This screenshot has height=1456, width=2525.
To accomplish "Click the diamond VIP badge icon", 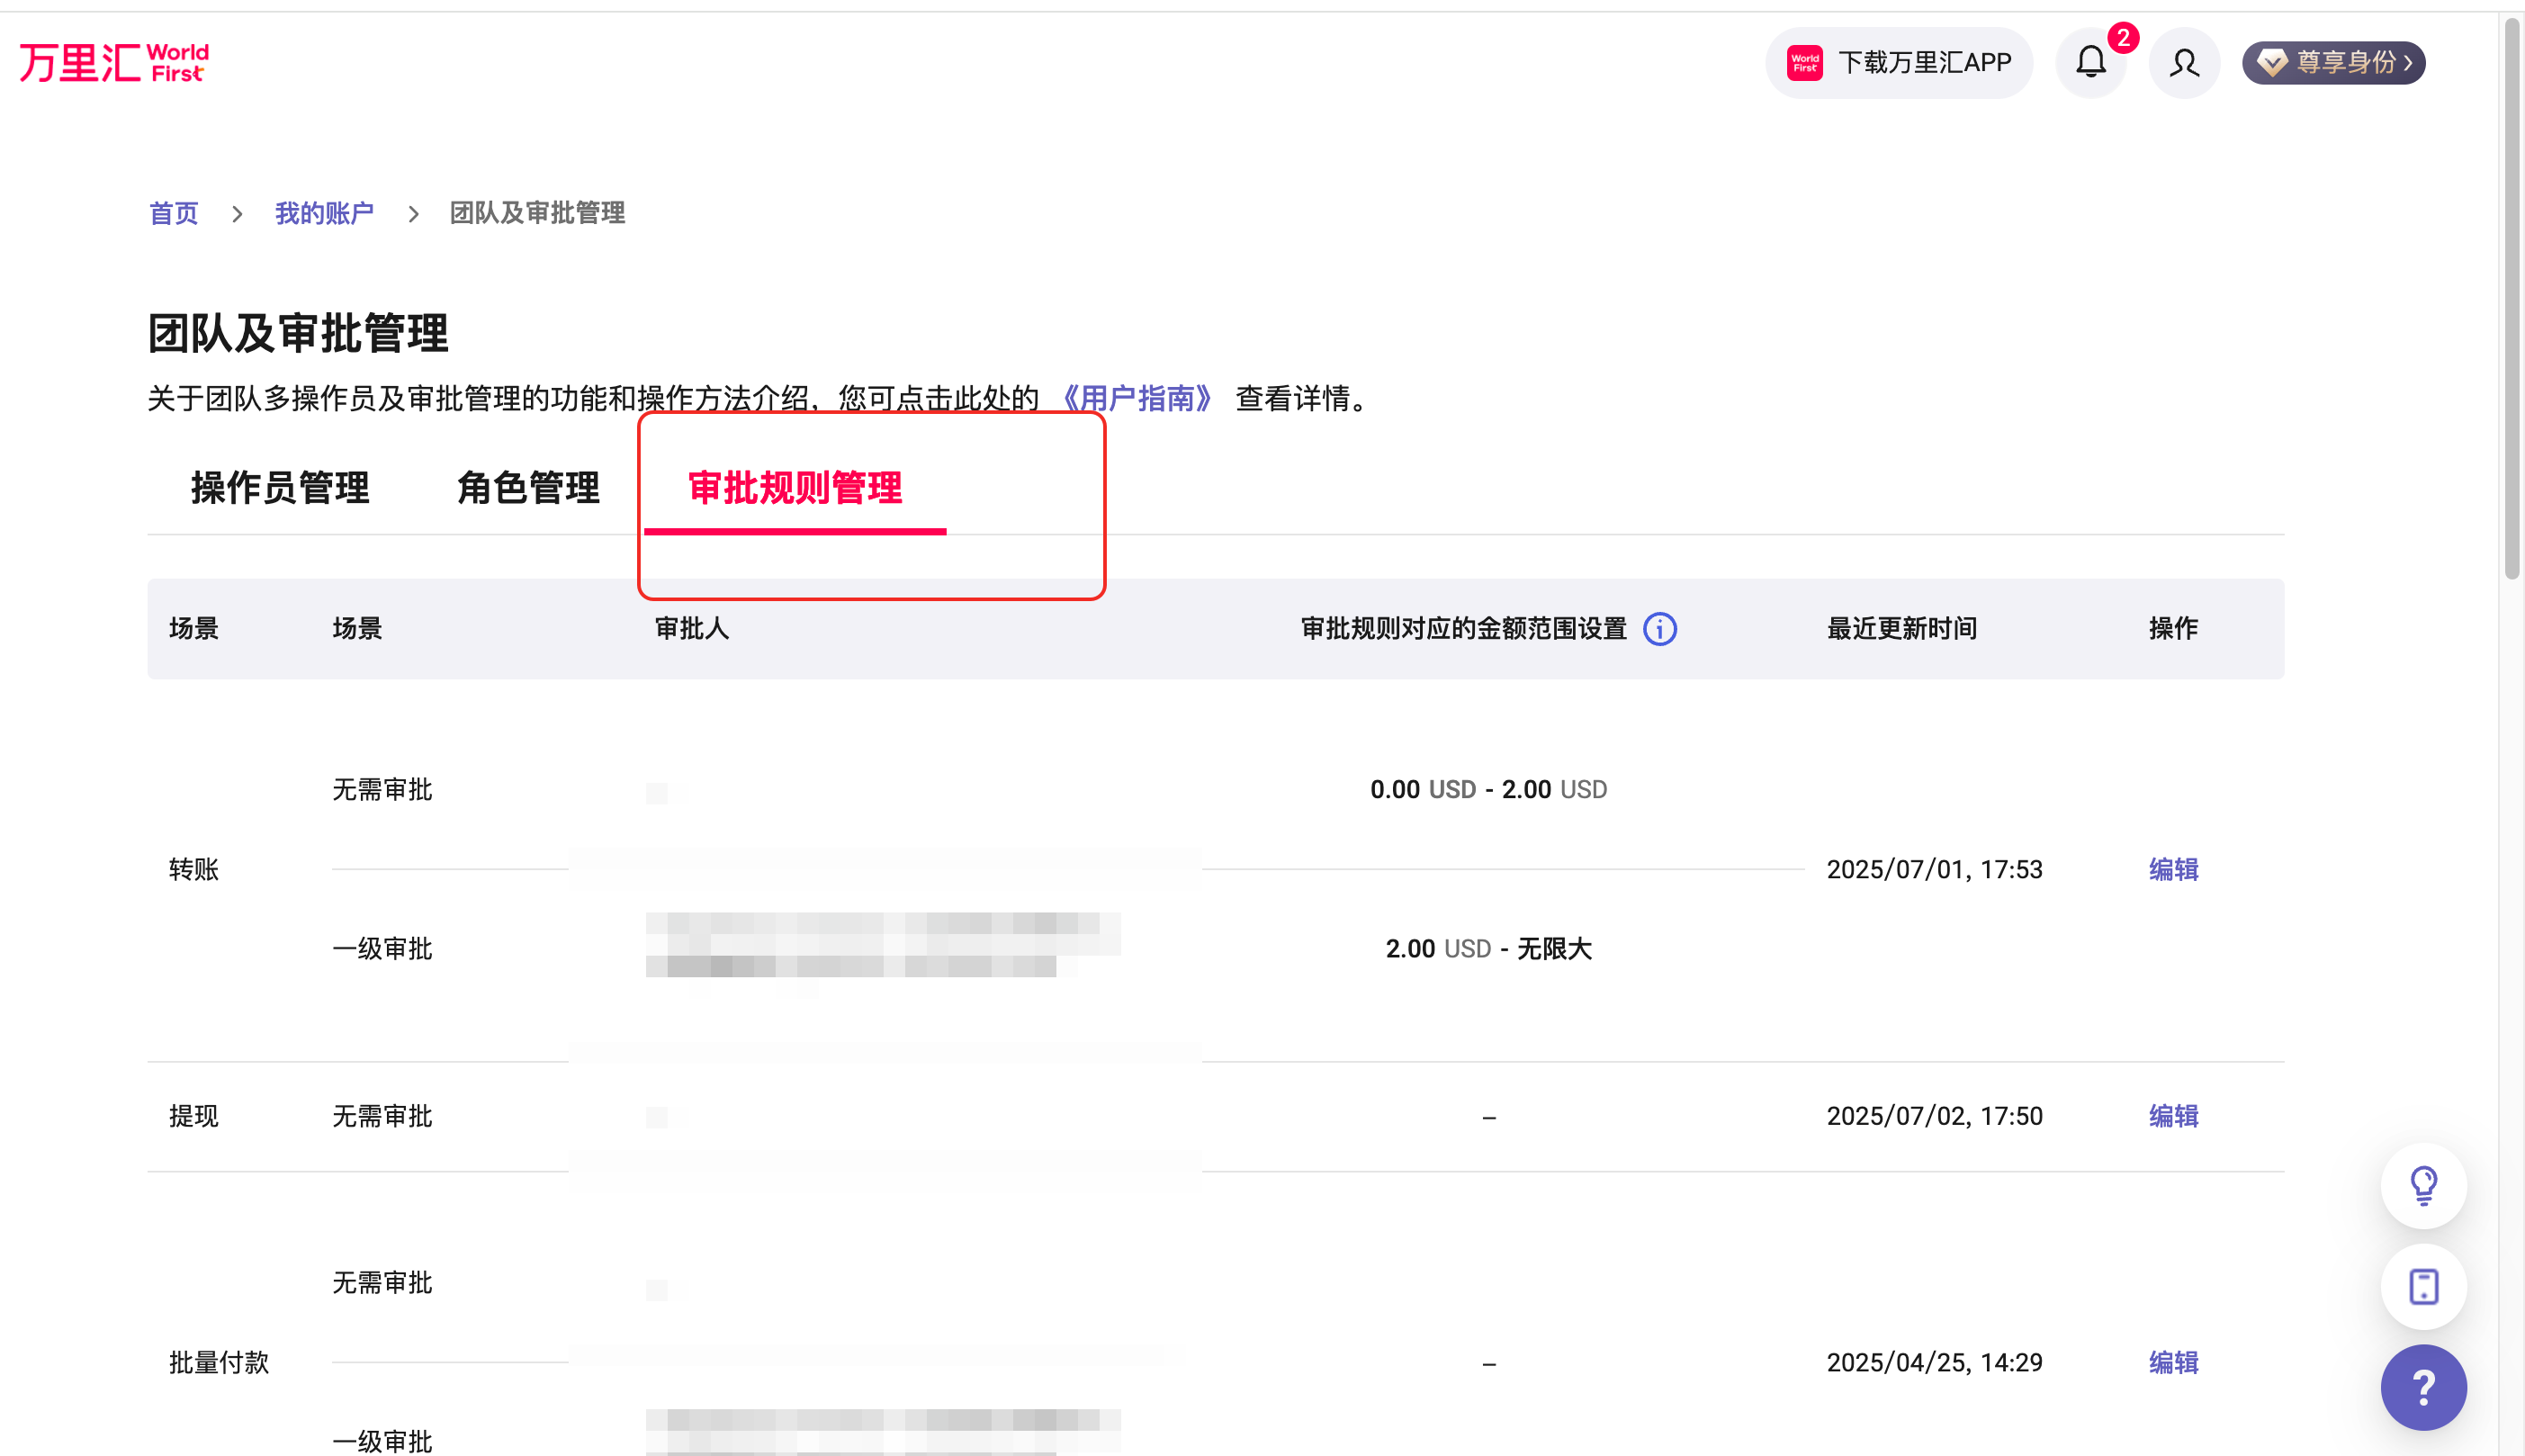I will click(2272, 63).
